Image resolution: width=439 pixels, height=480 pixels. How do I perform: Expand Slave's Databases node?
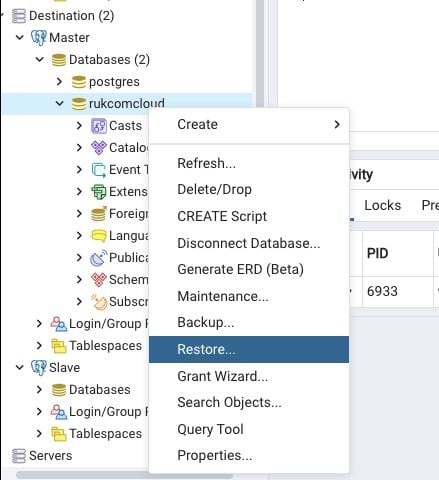point(39,389)
